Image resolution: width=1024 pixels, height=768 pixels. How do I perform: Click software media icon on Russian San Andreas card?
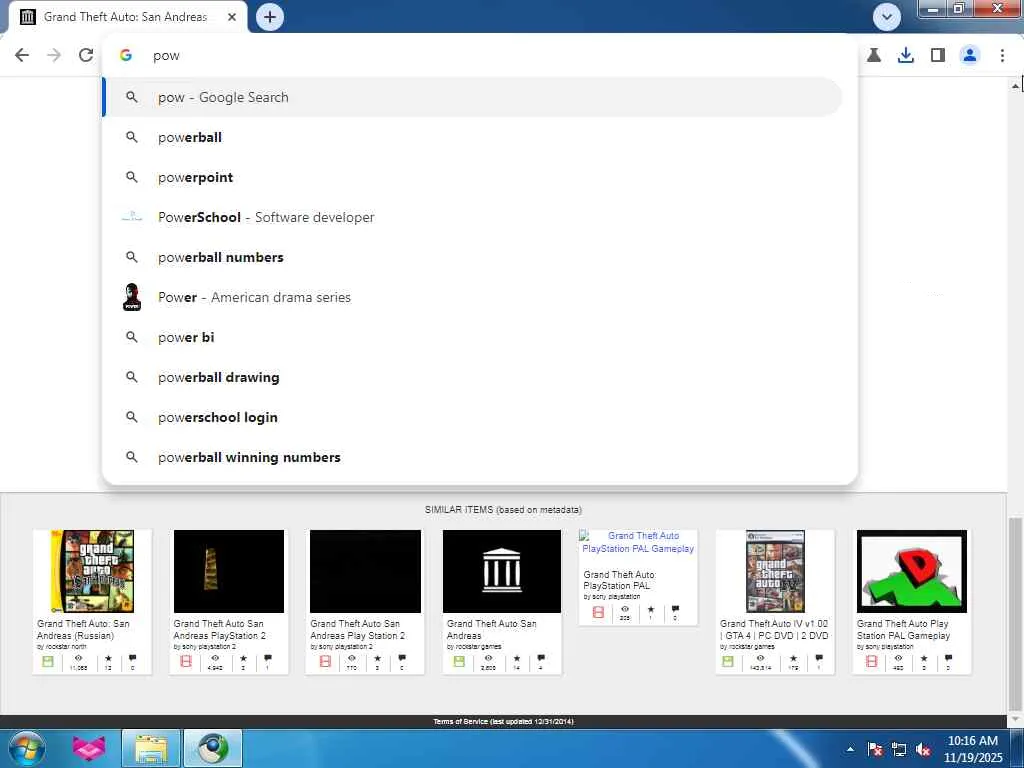[48, 662]
